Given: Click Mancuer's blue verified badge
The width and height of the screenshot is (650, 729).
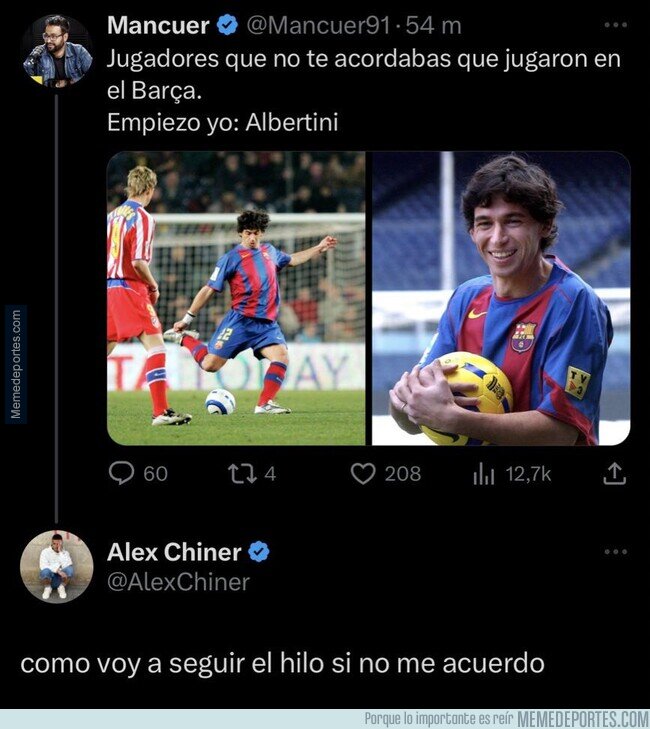Looking at the screenshot, I should click(227, 25).
